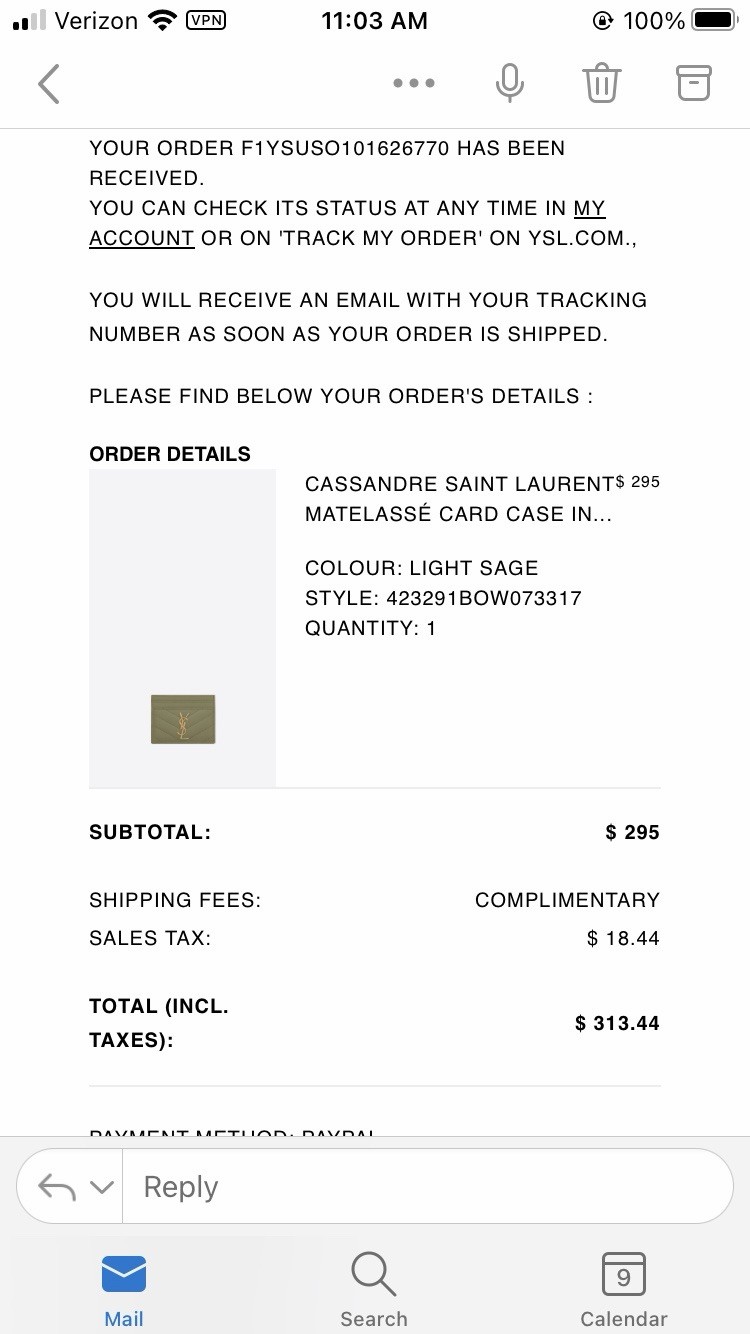Tap the reply arrow icon
This screenshot has width=750, height=1334.
[57, 1187]
